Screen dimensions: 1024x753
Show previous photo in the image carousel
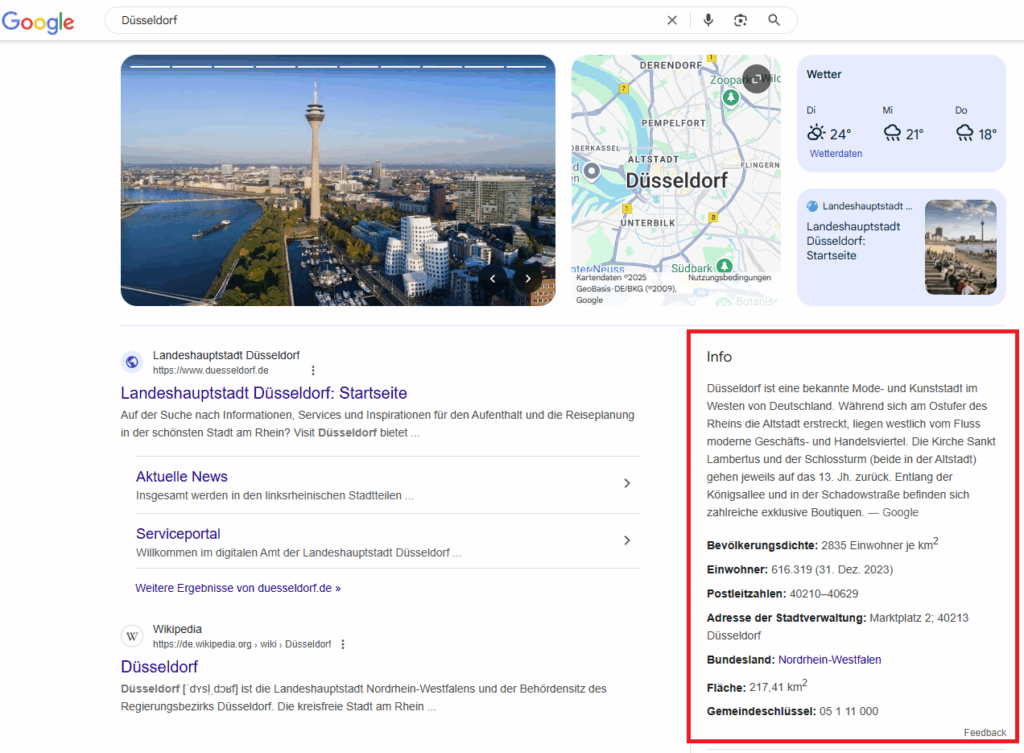pyautogui.click(x=492, y=278)
